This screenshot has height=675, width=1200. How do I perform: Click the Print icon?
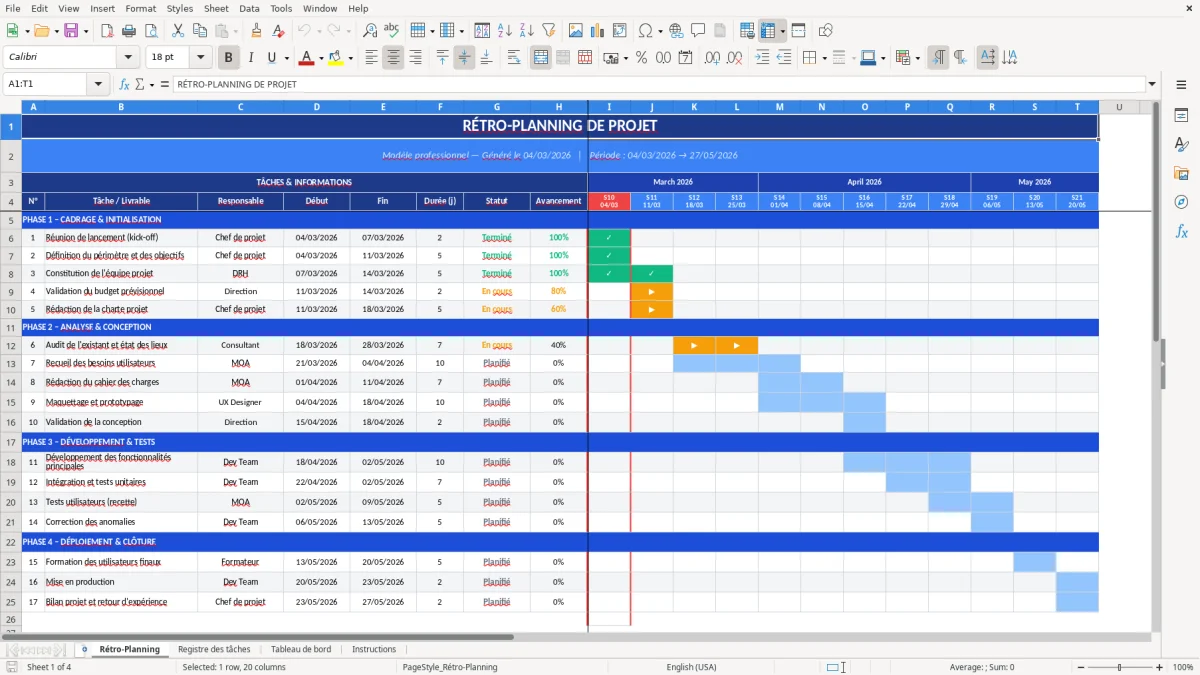tap(130, 31)
